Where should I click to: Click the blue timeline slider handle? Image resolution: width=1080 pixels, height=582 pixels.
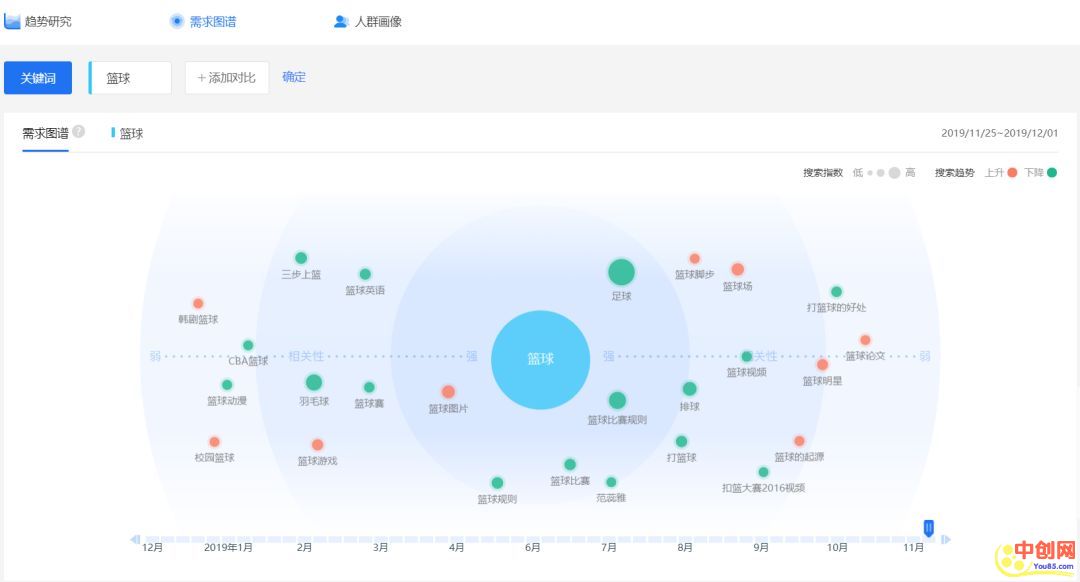pyautogui.click(x=929, y=527)
